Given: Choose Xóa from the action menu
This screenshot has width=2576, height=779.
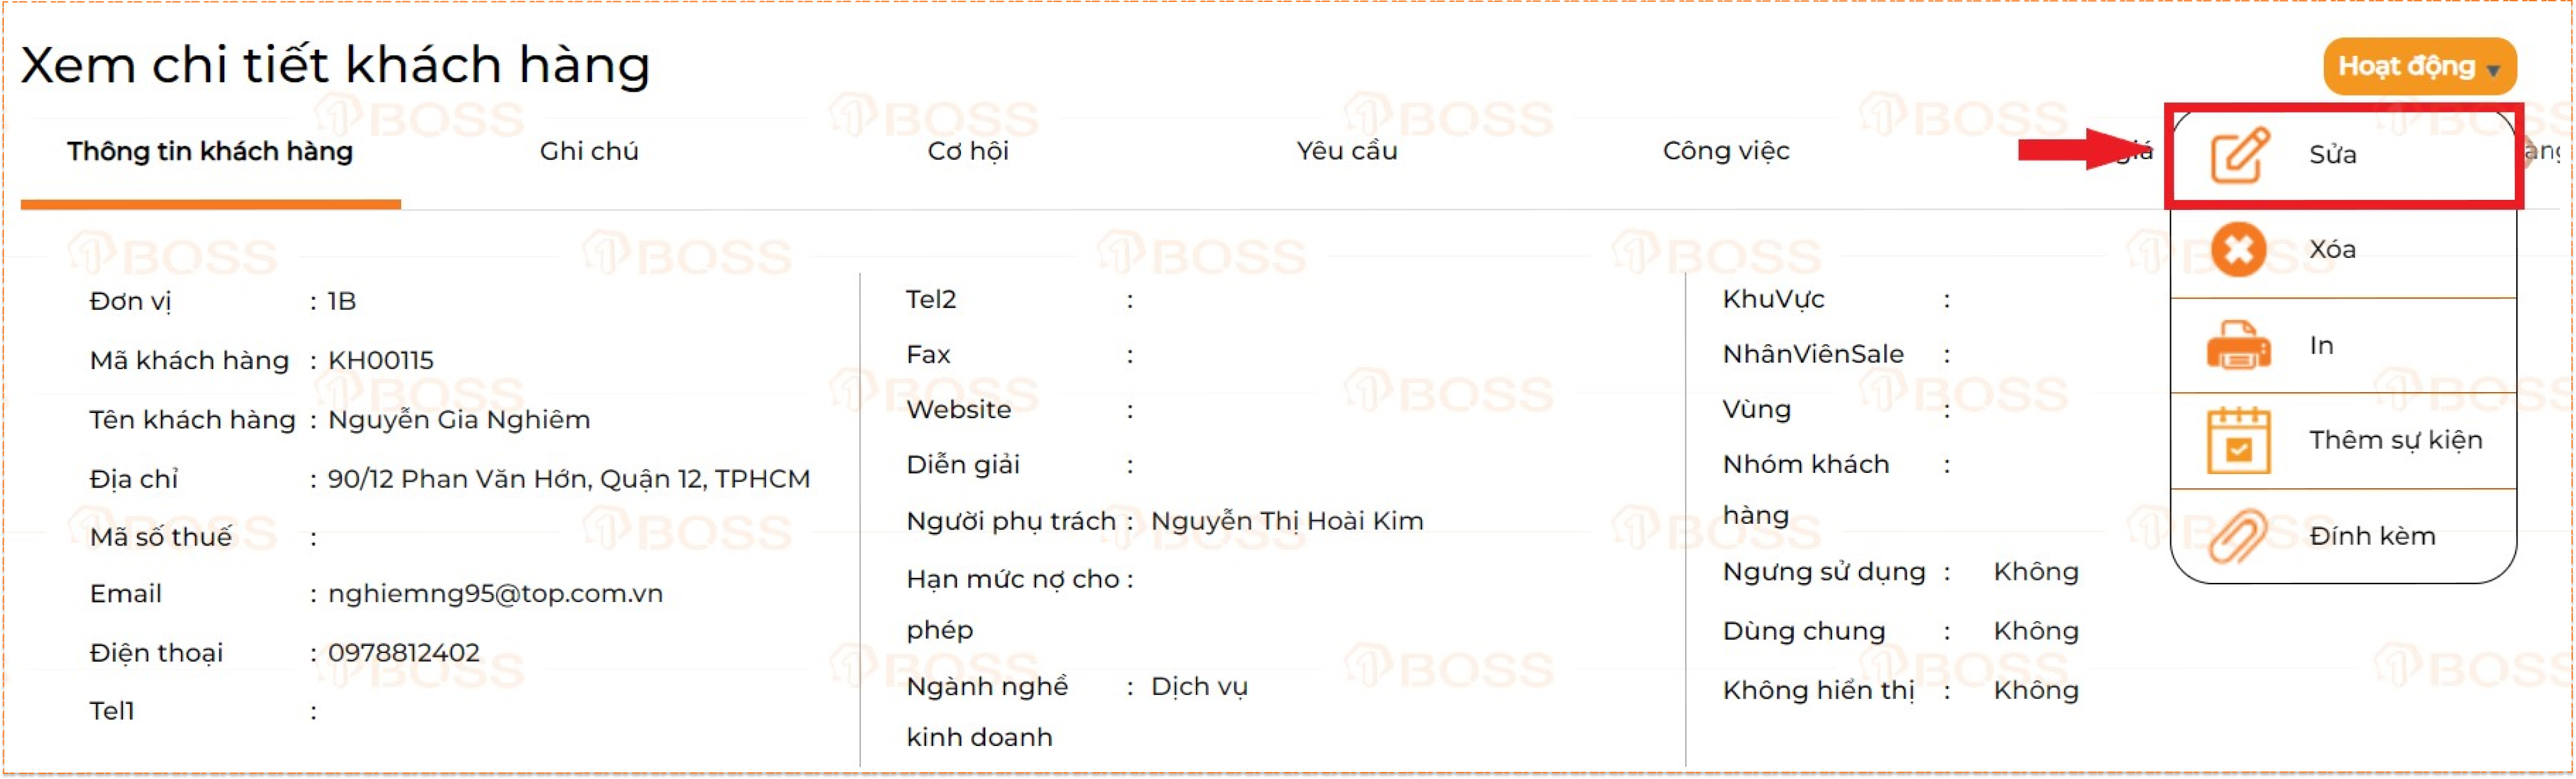Looking at the screenshot, I should point(2333,250).
